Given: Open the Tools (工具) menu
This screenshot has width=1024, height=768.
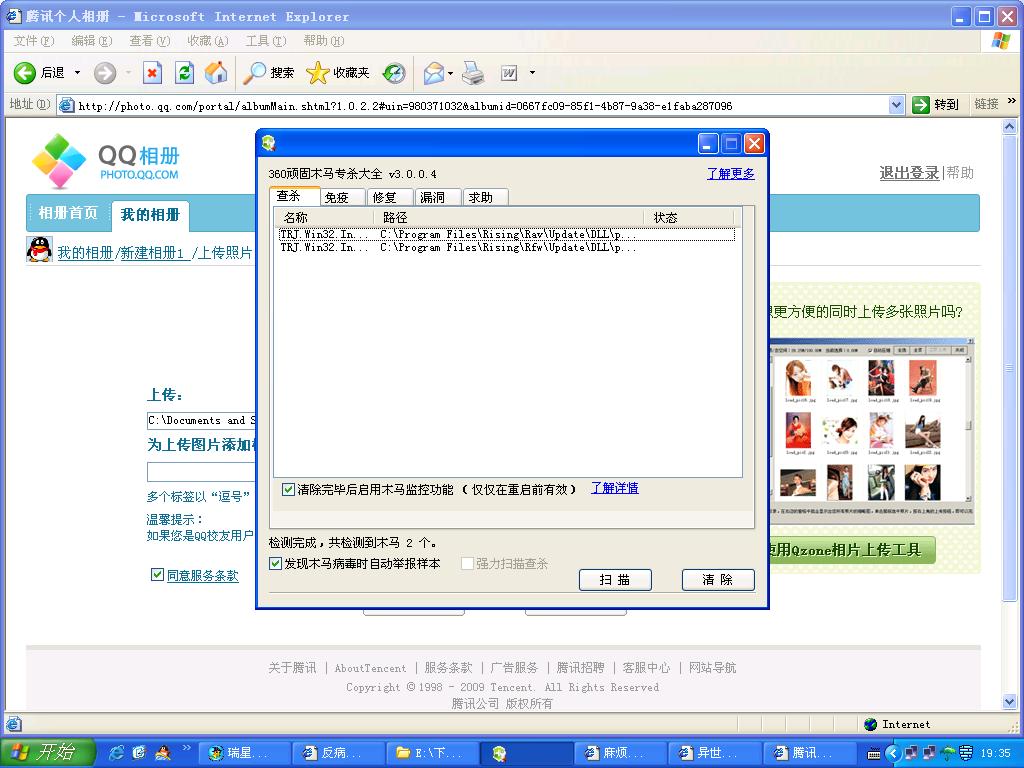Looking at the screenshot, I should point(266,40).
